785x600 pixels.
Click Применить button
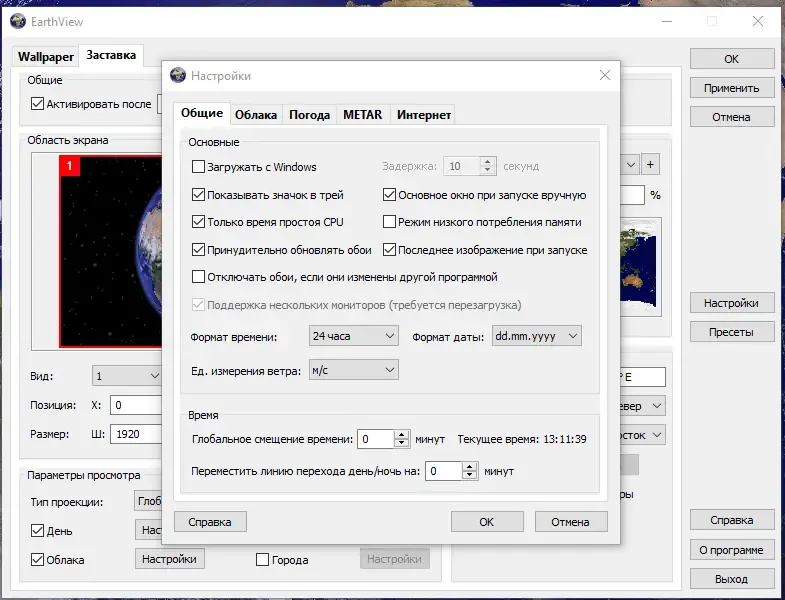(x=731, y=88)
